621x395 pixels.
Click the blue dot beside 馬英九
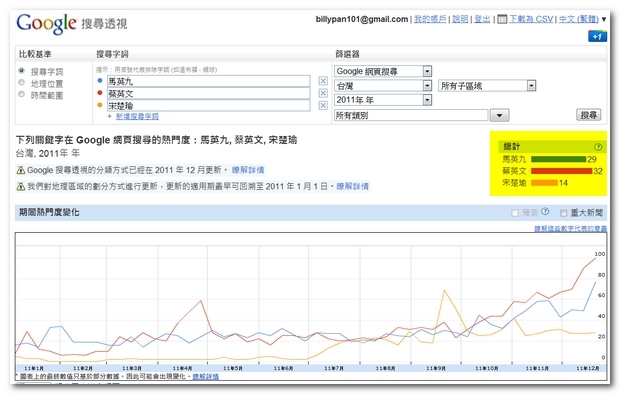pos(100,81)
